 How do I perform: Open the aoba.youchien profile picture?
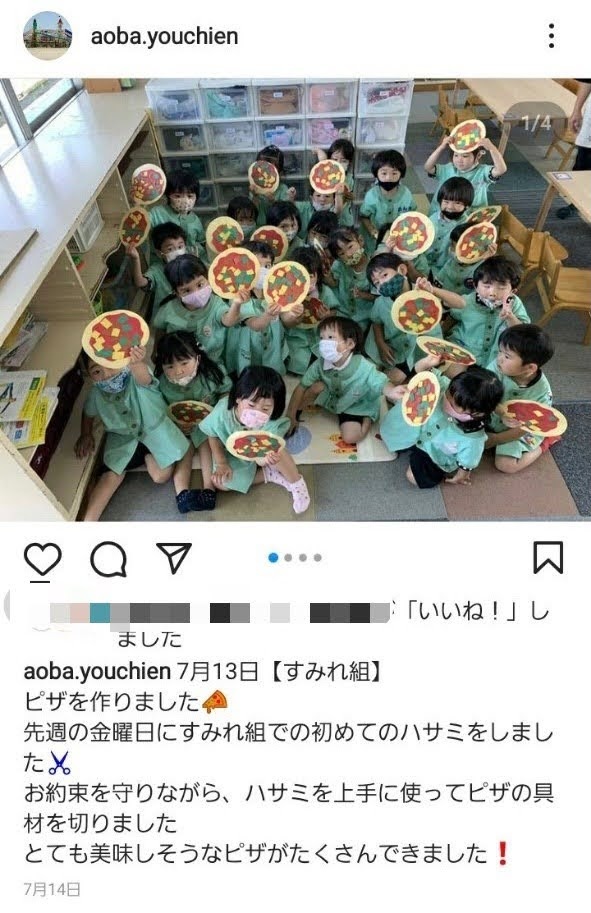pos(47,36)
